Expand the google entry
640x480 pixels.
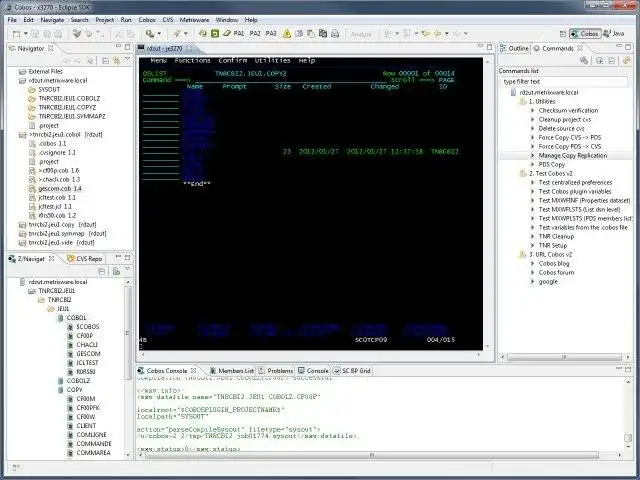coord(532,282)
